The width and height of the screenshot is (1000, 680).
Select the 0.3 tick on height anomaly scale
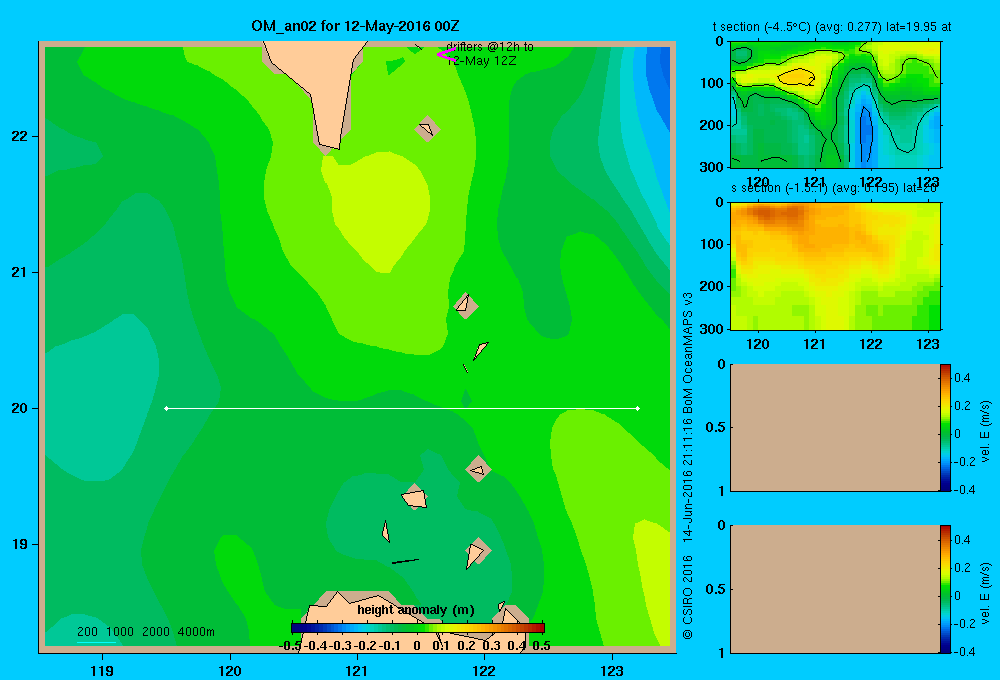(492, 646)
